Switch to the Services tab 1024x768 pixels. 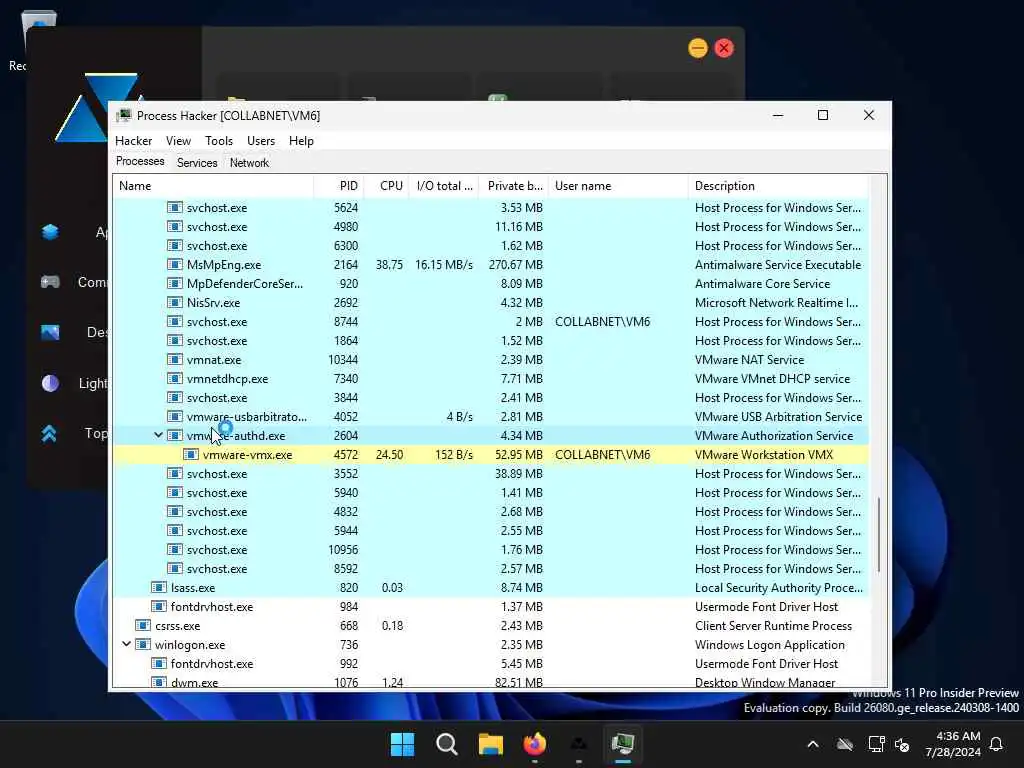pos(197,163)
